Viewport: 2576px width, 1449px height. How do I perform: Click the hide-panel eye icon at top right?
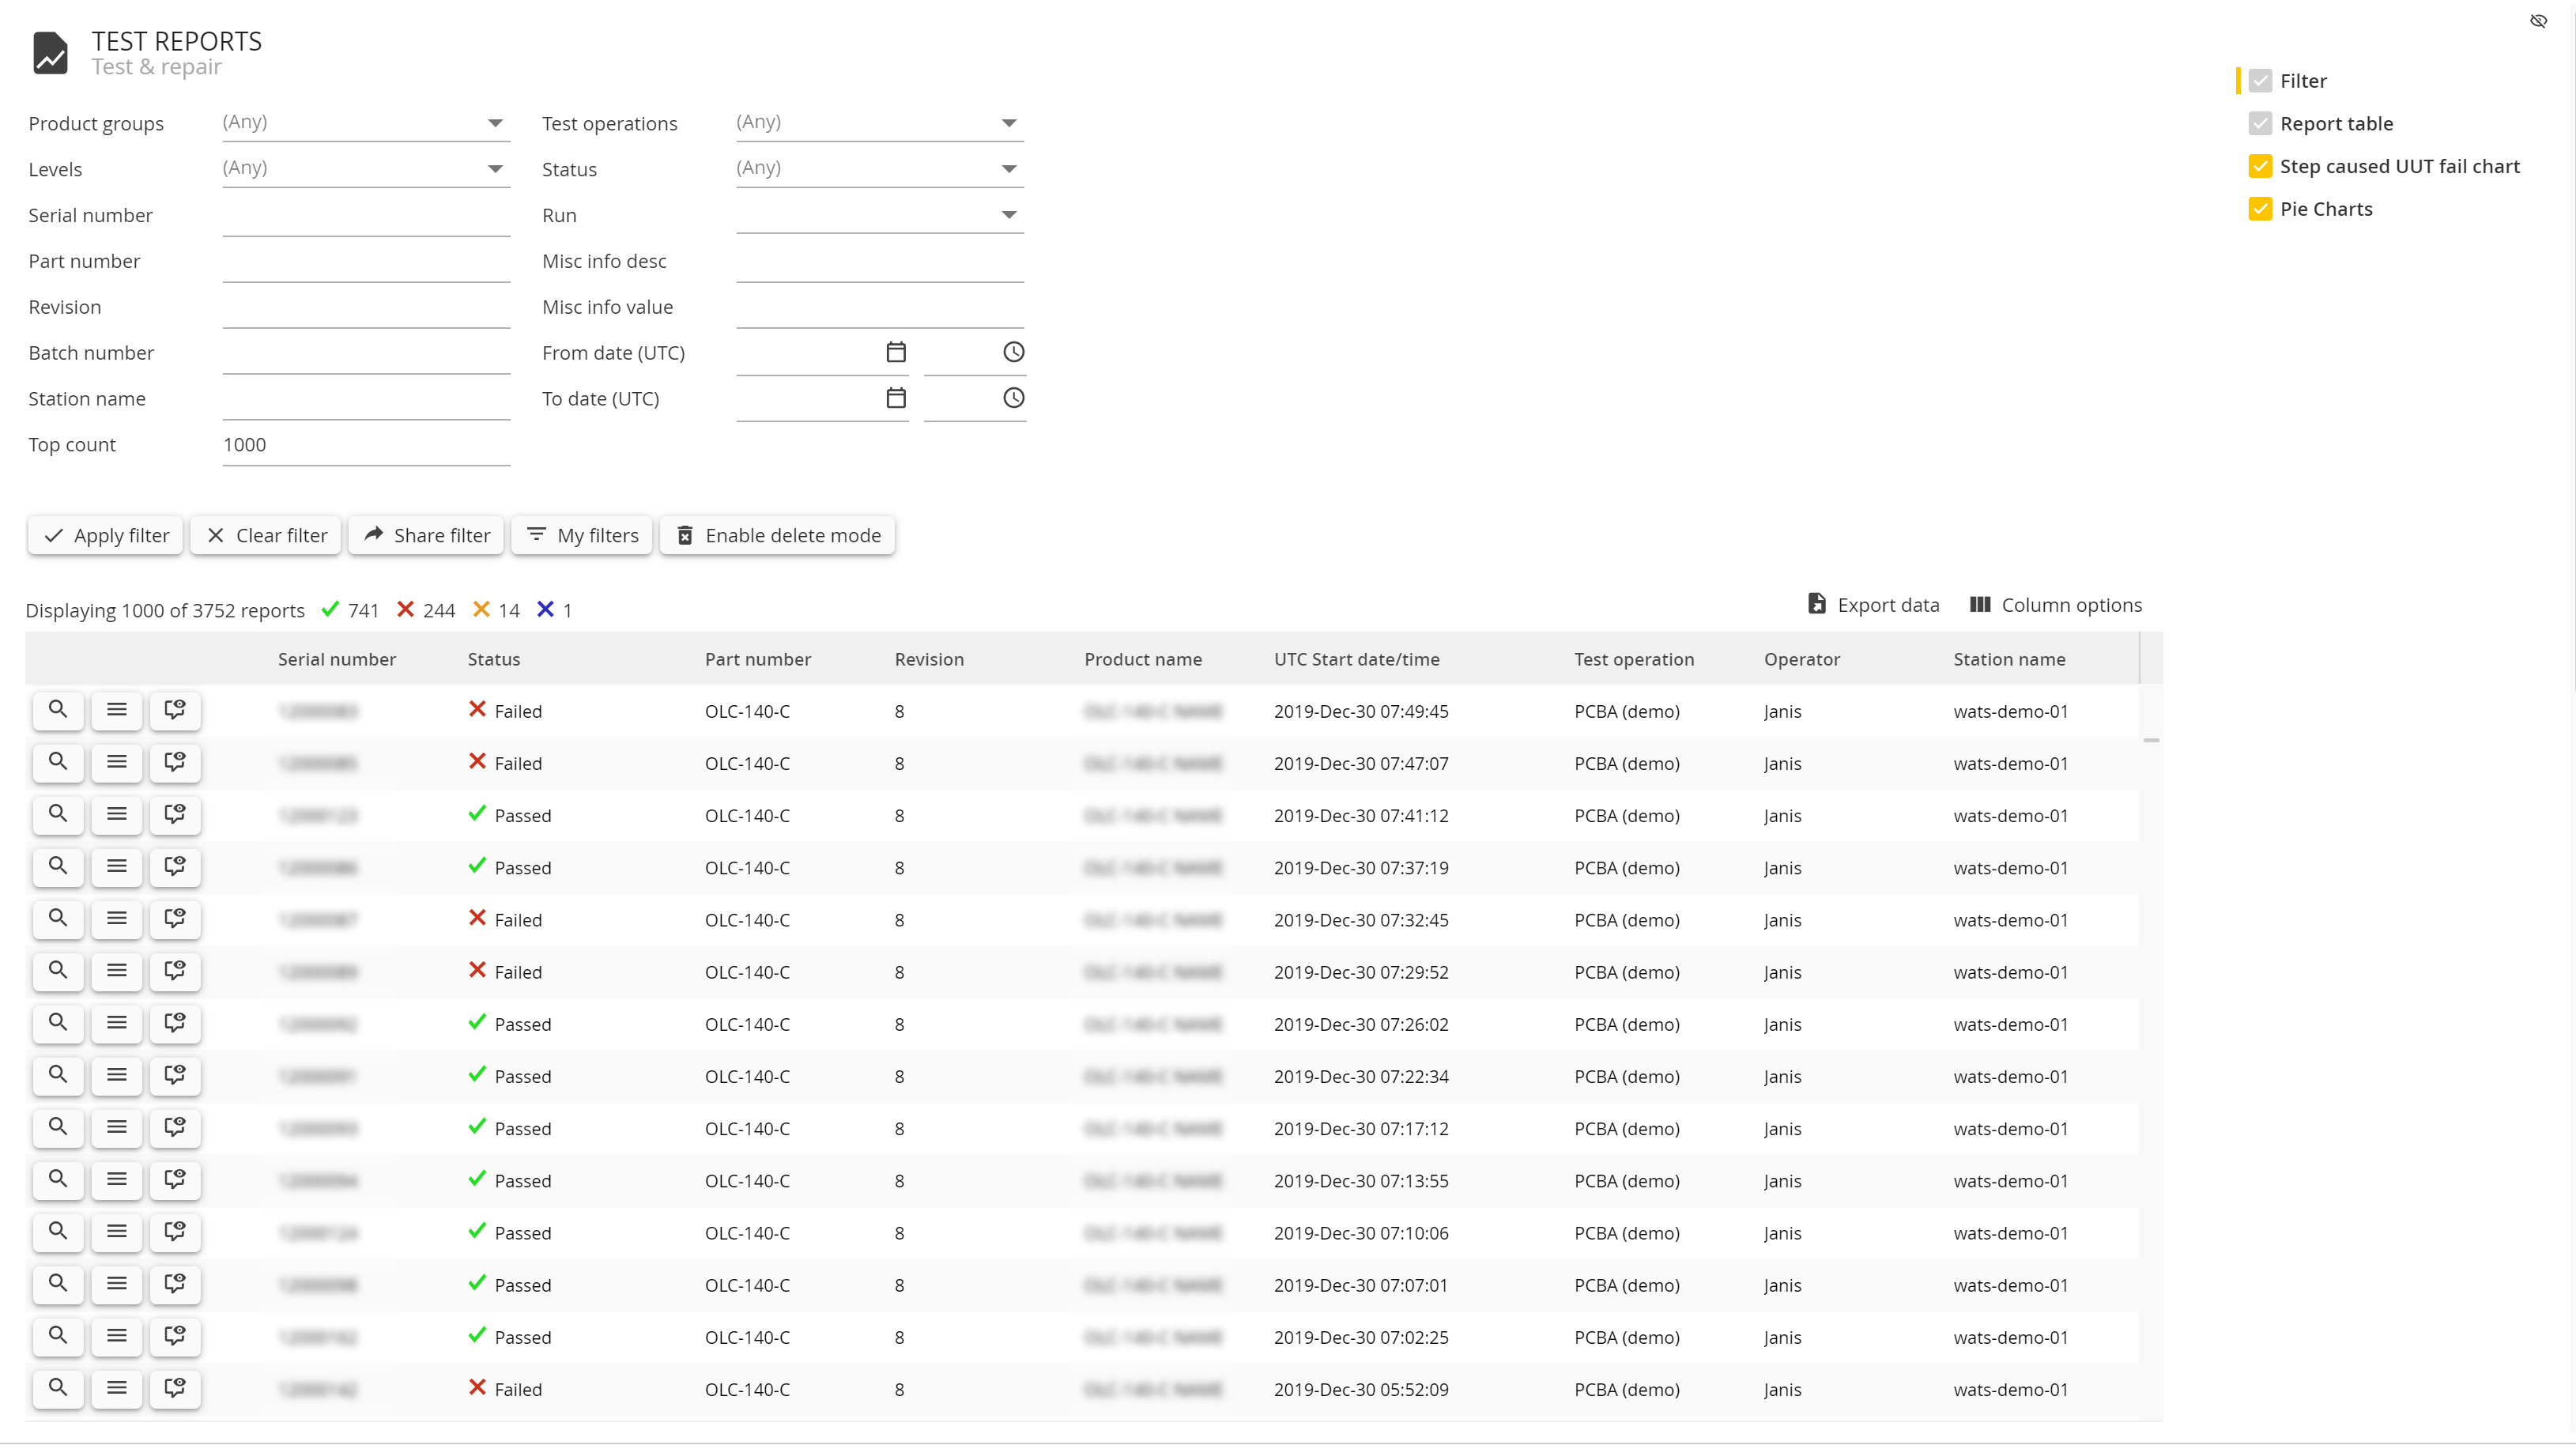[x=2538, y=21]
